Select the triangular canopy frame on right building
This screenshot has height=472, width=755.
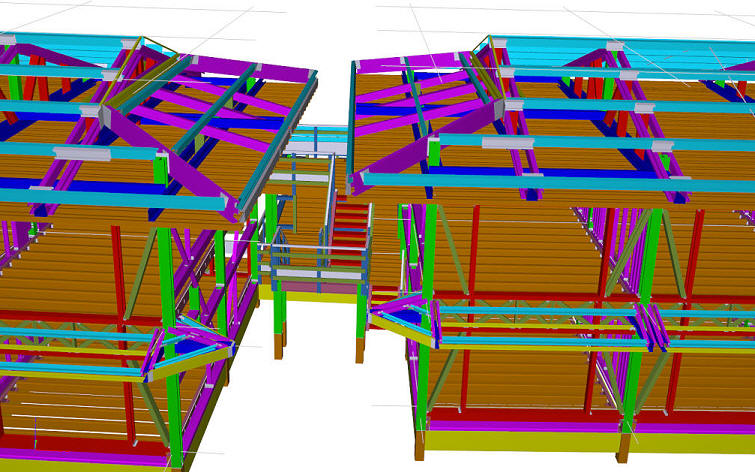(x=404, y=320)
